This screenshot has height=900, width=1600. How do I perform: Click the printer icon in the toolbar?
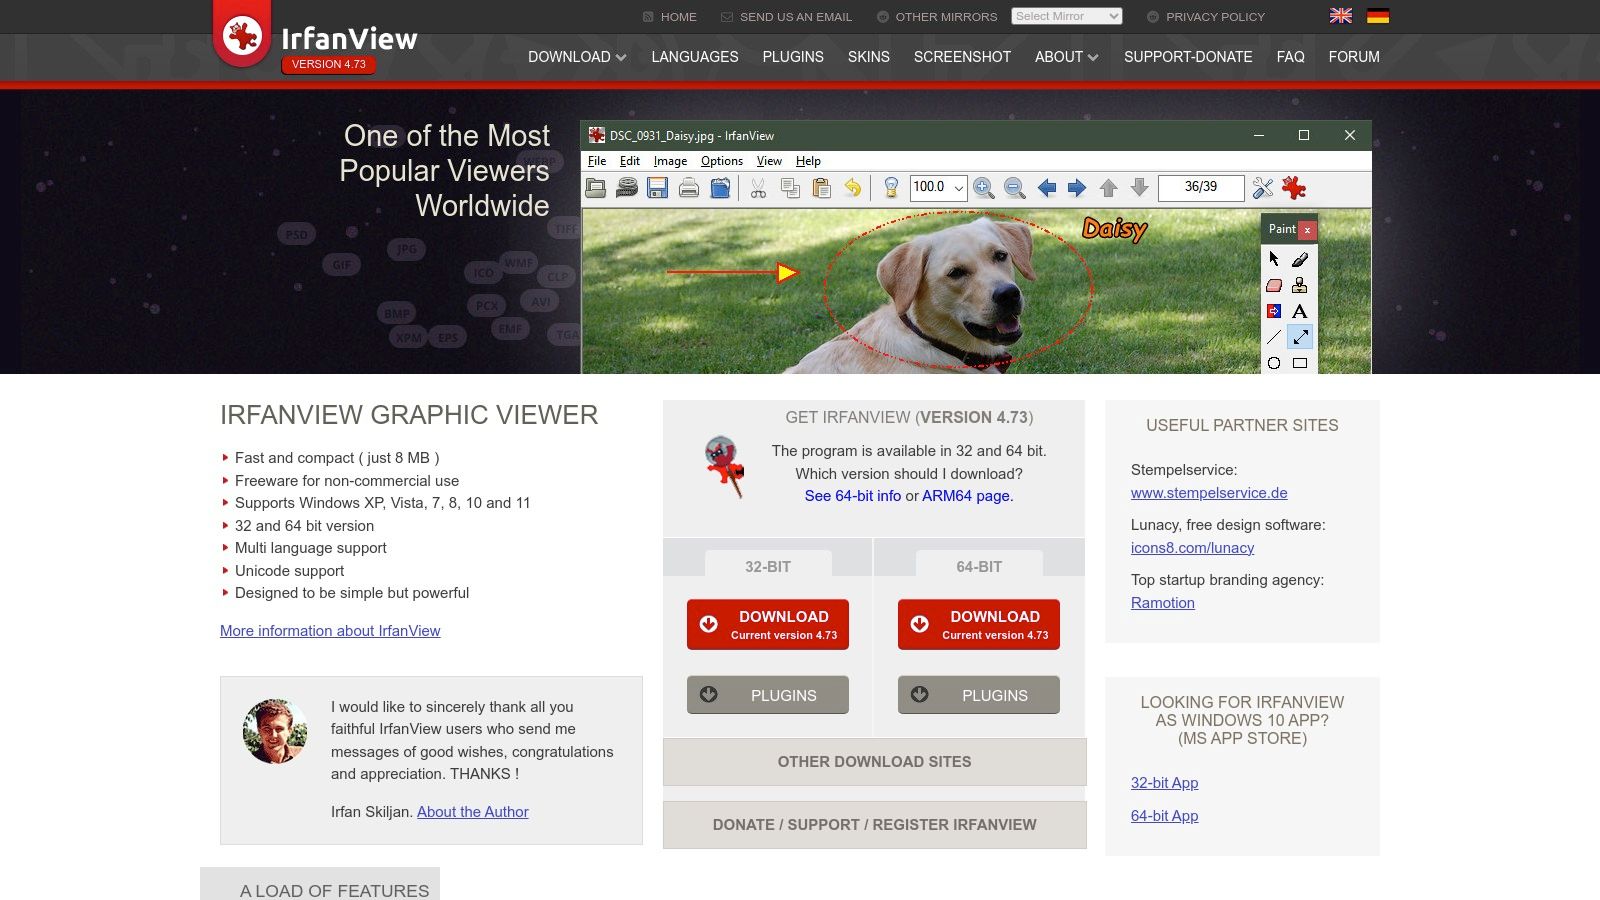tap(689, 188)
